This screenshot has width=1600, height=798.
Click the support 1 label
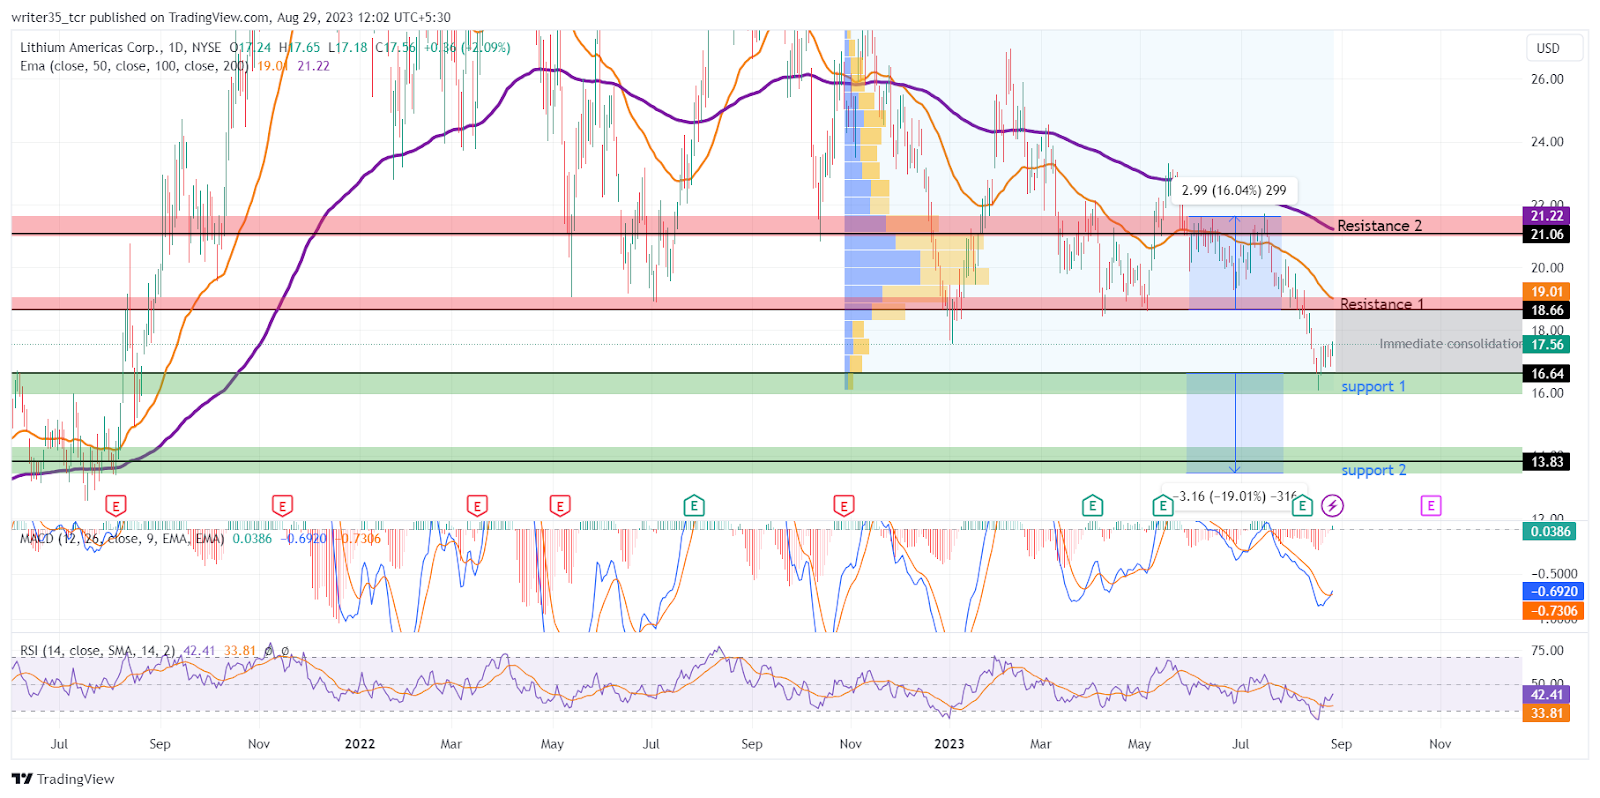(x=1373, y=386)
